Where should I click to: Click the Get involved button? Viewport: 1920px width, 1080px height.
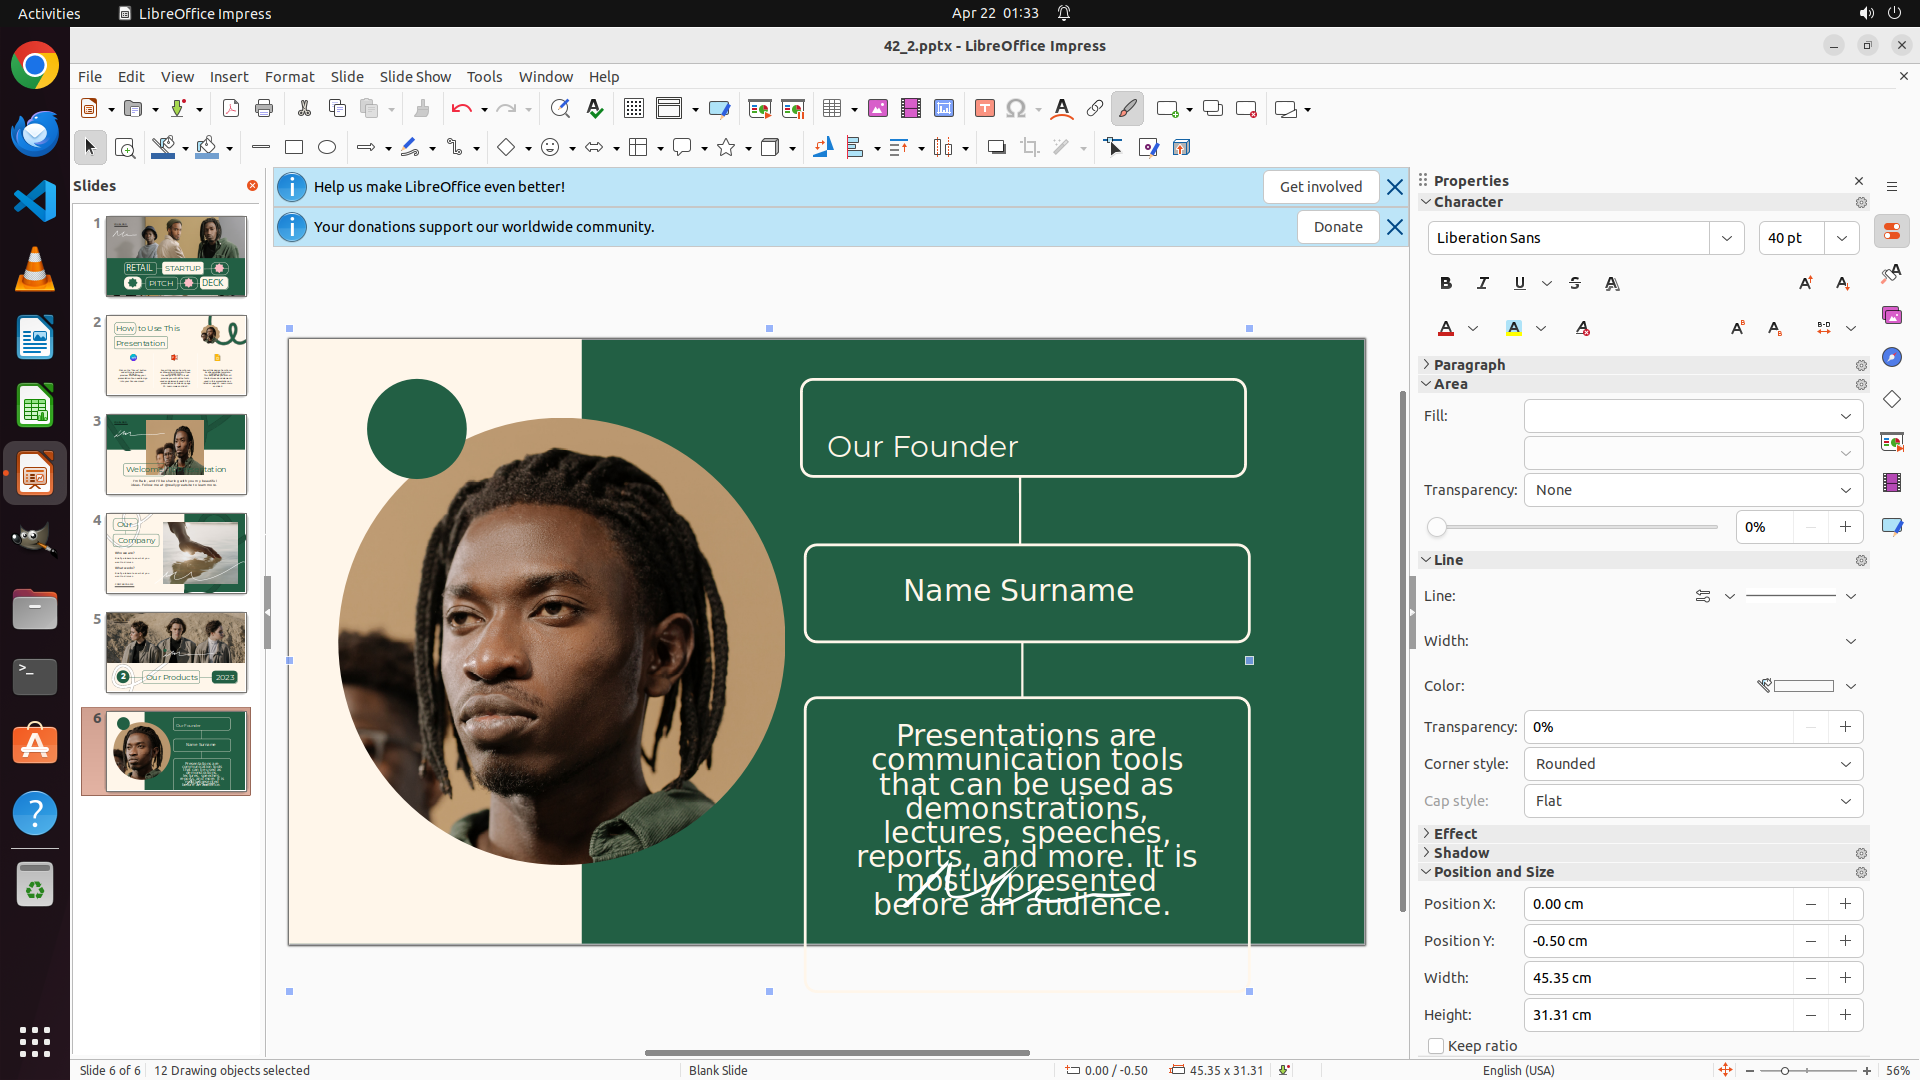[x=1320, y=187]
